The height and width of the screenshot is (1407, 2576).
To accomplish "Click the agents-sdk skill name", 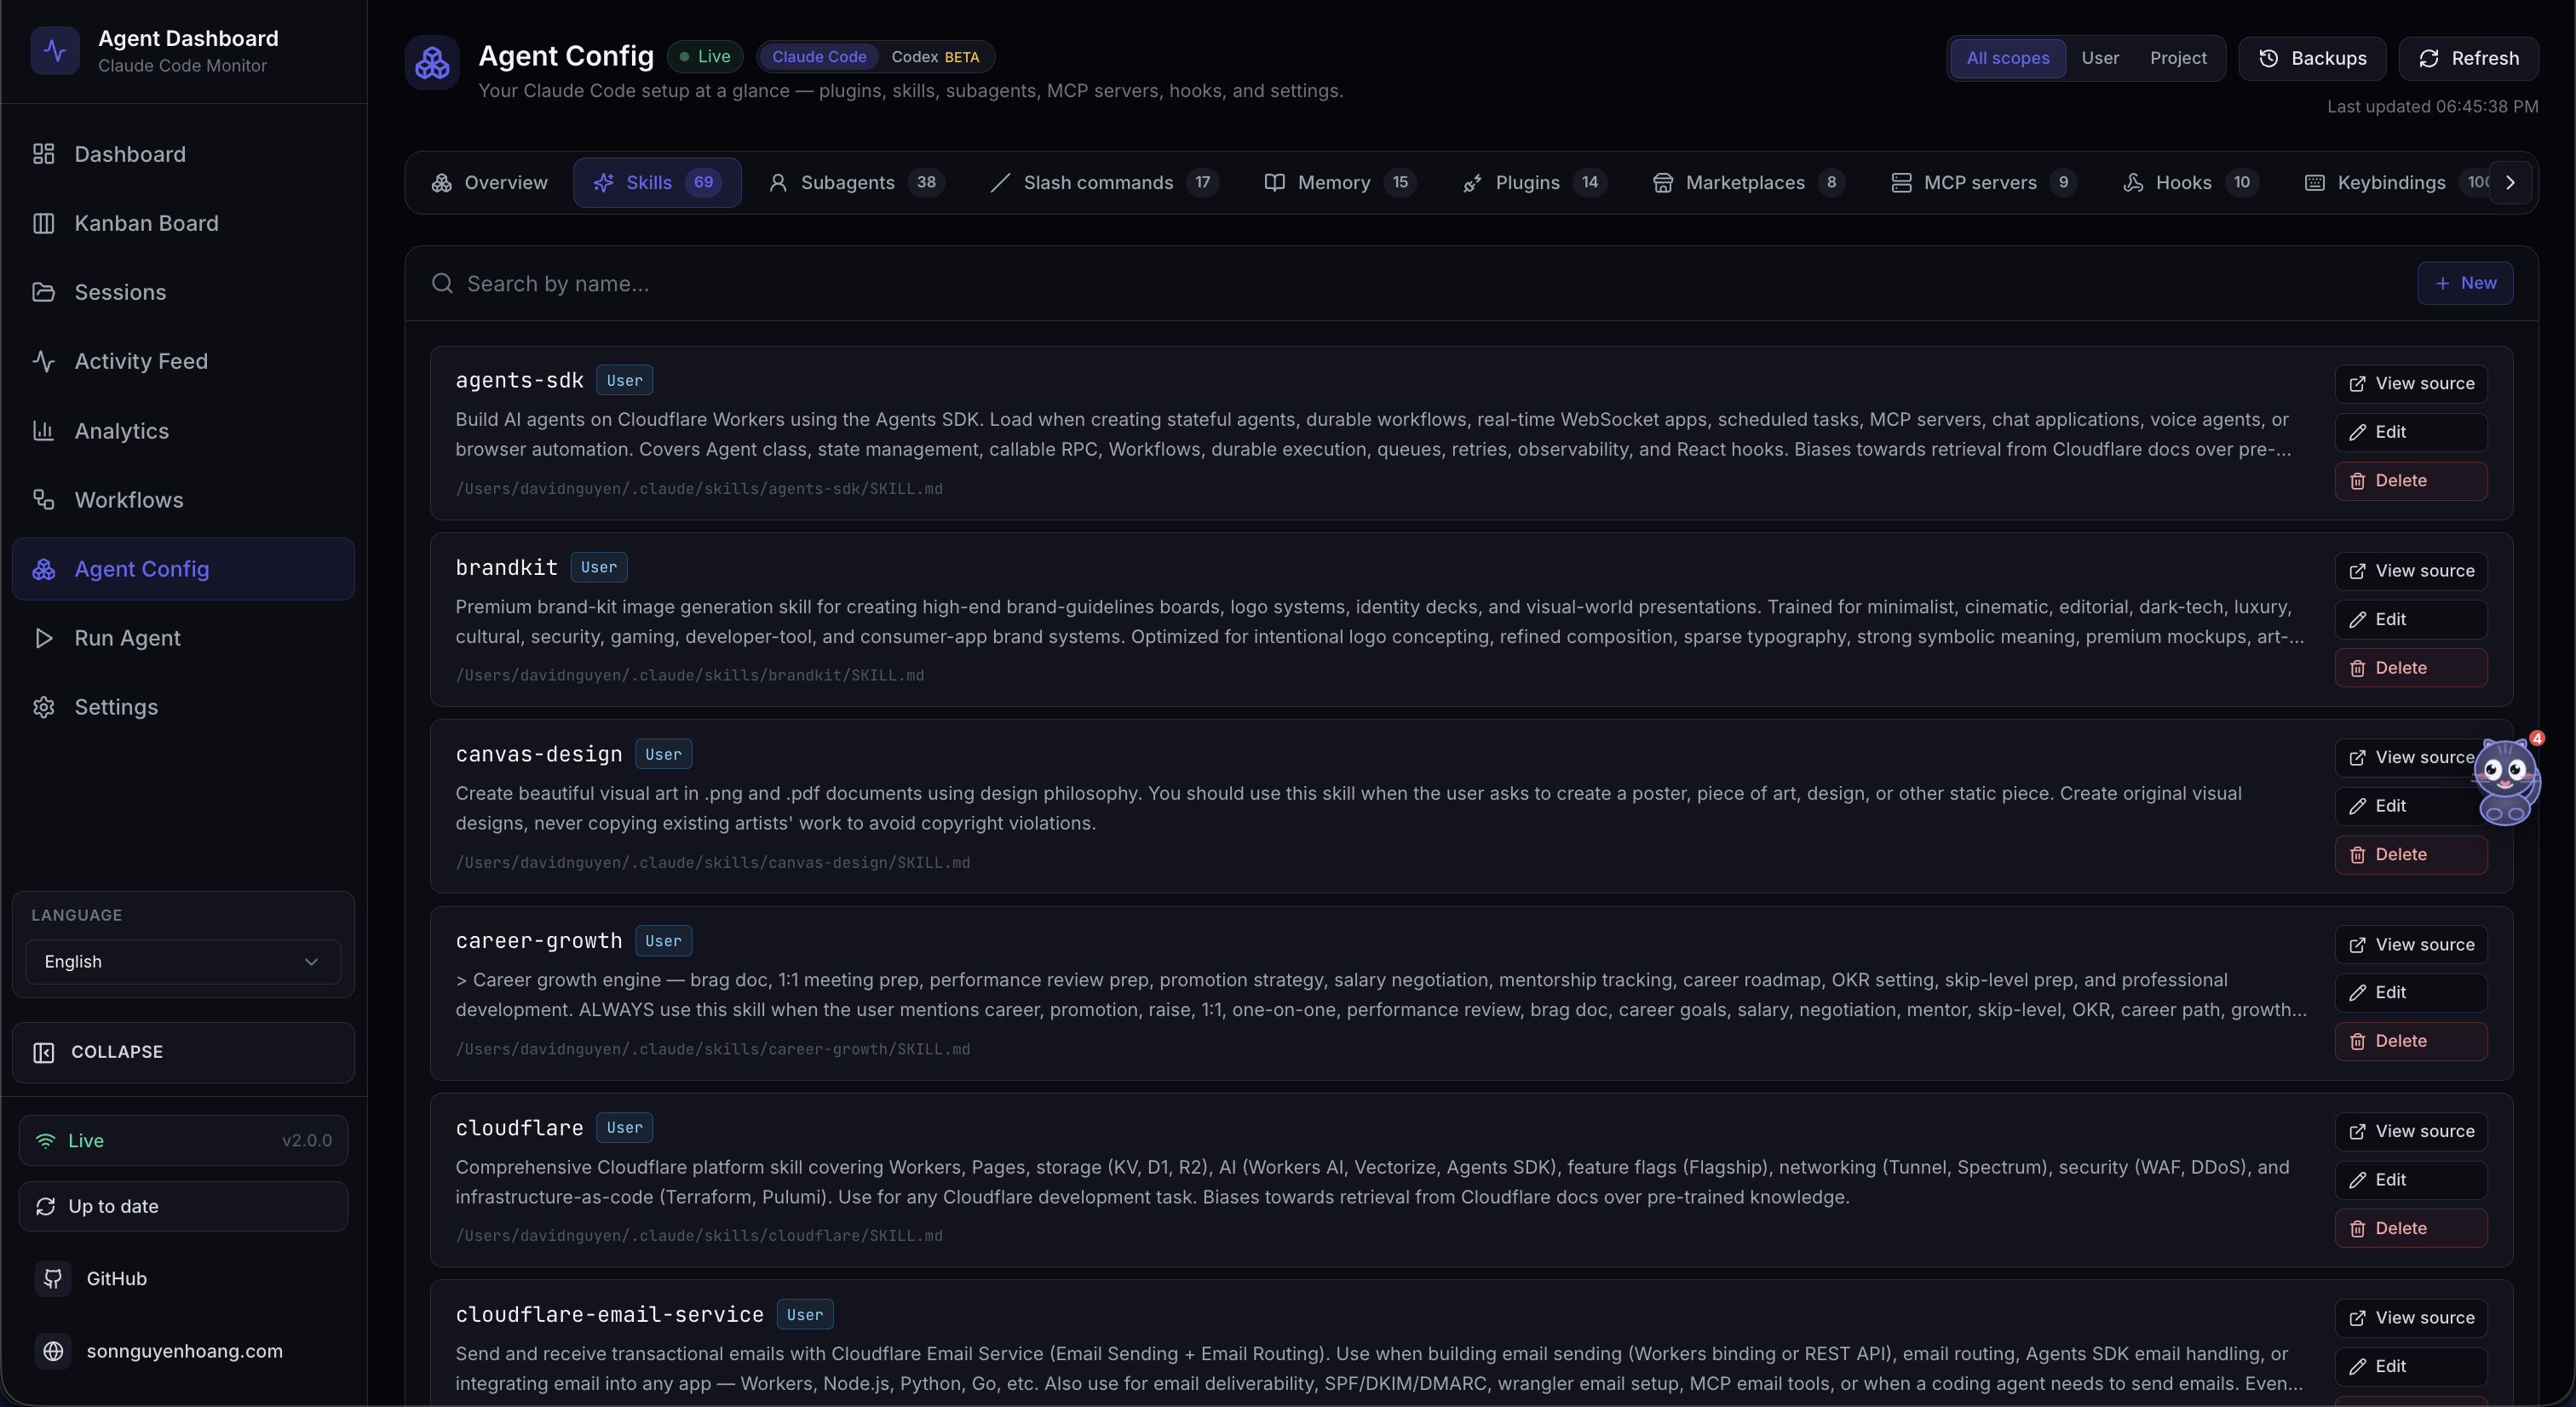I will point(519,380).
